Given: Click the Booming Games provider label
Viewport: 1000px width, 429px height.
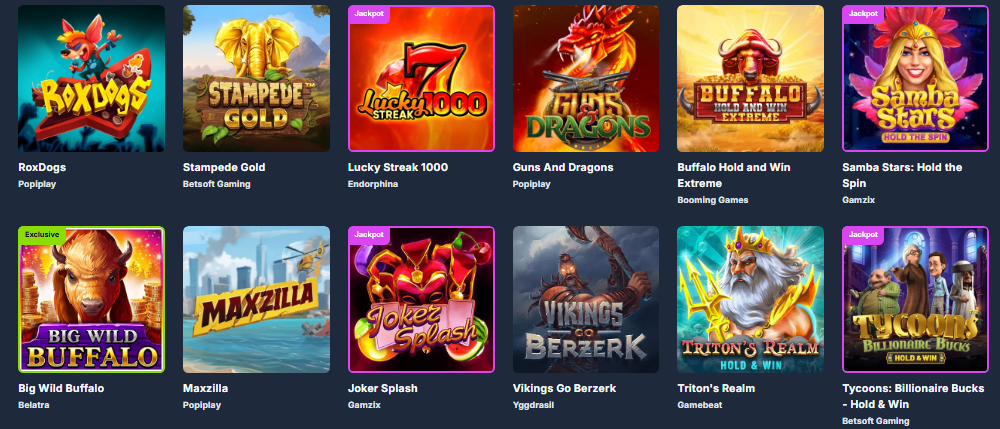Looking at the screenshot, I should pyautogui.click(x=713, y=200).
